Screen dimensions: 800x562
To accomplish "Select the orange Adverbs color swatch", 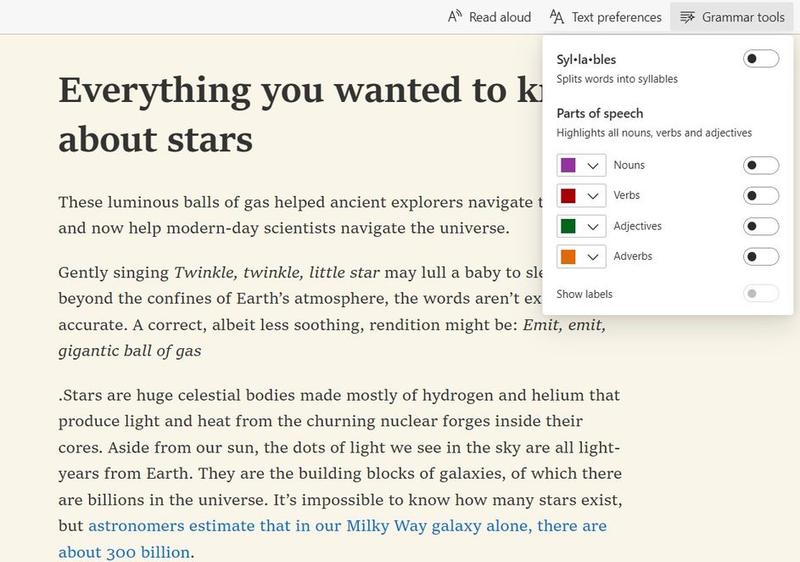I will pos(568,257).
